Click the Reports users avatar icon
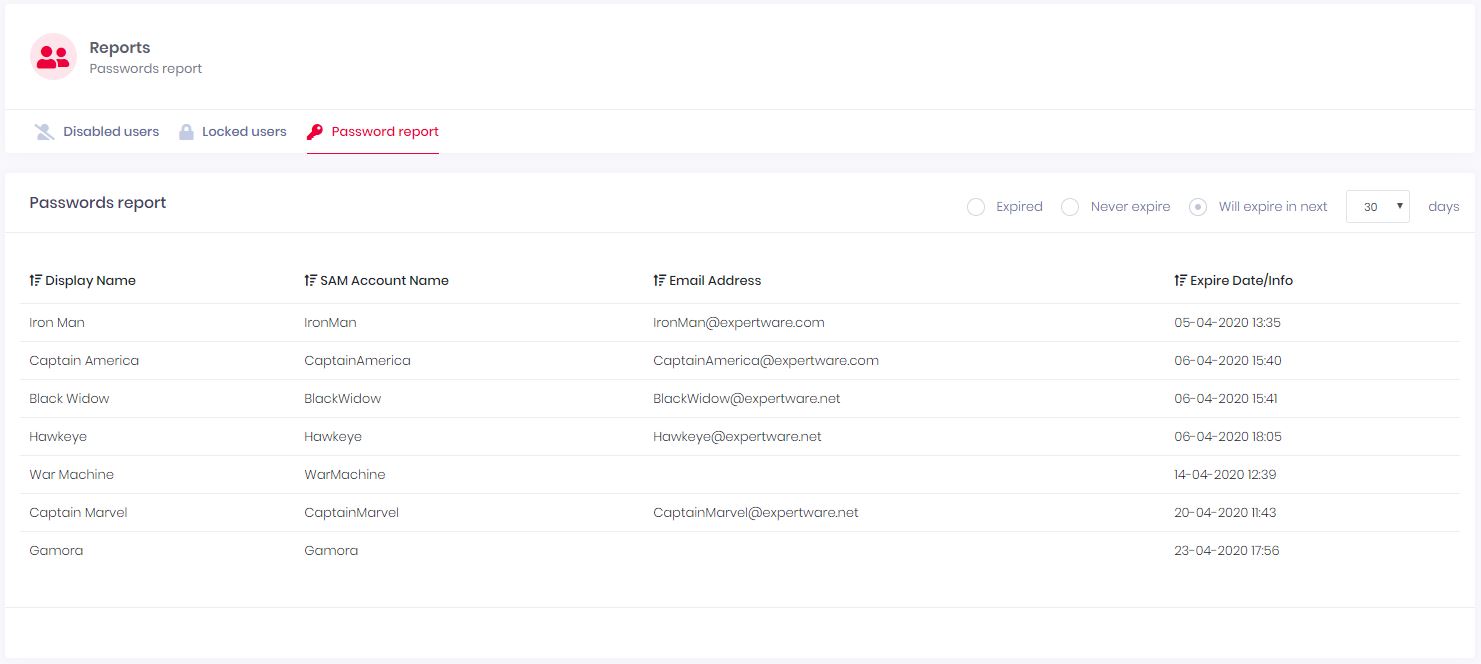 (53, 57)
